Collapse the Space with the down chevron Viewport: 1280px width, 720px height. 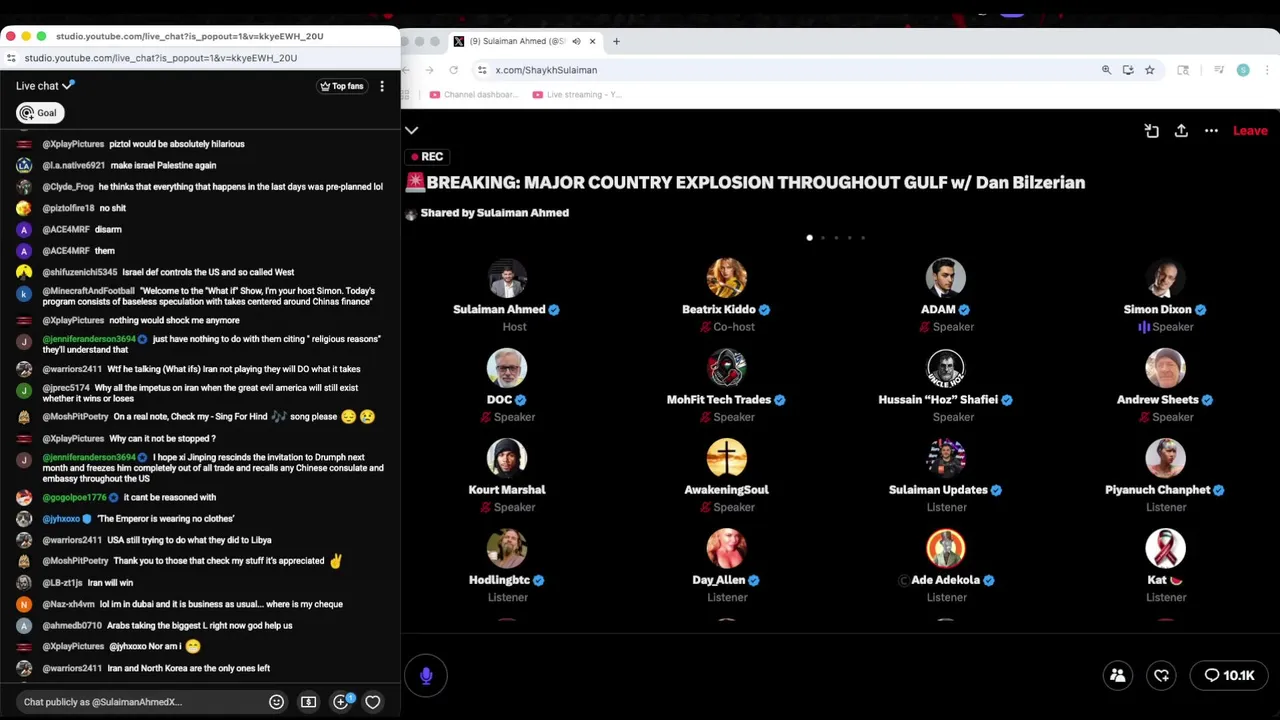pos(411,131)
